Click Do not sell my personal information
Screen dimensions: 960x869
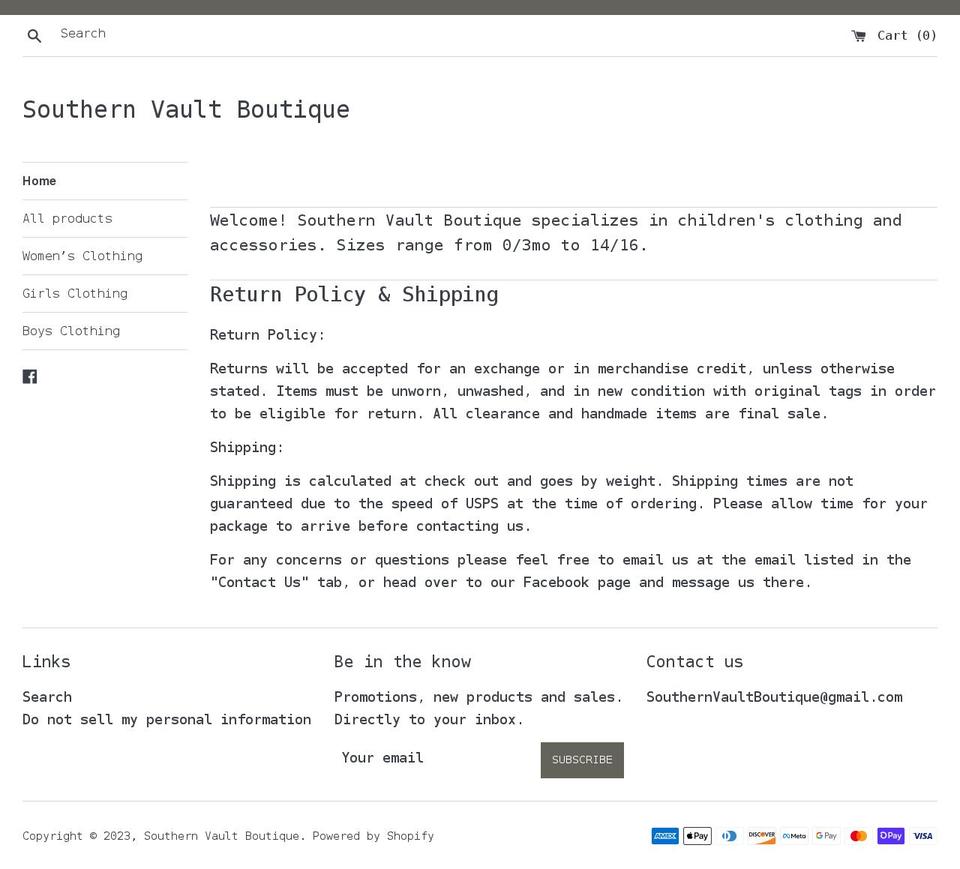point(167,719)
